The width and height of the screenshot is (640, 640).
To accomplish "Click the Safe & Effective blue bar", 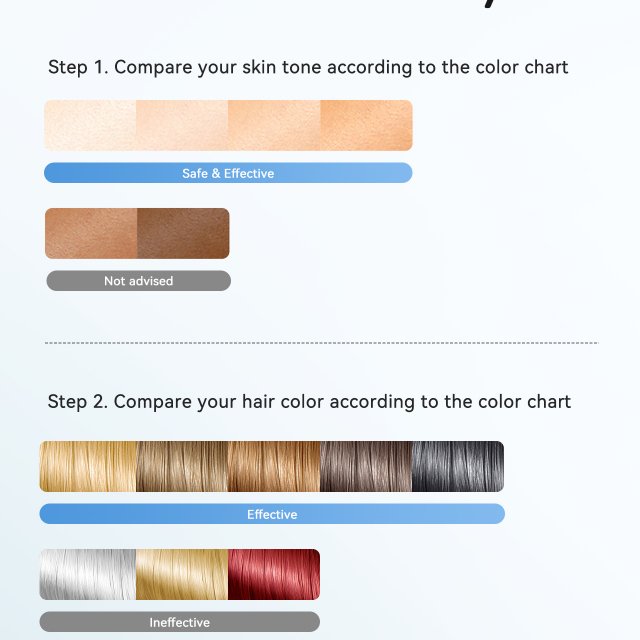I will 228,173.
